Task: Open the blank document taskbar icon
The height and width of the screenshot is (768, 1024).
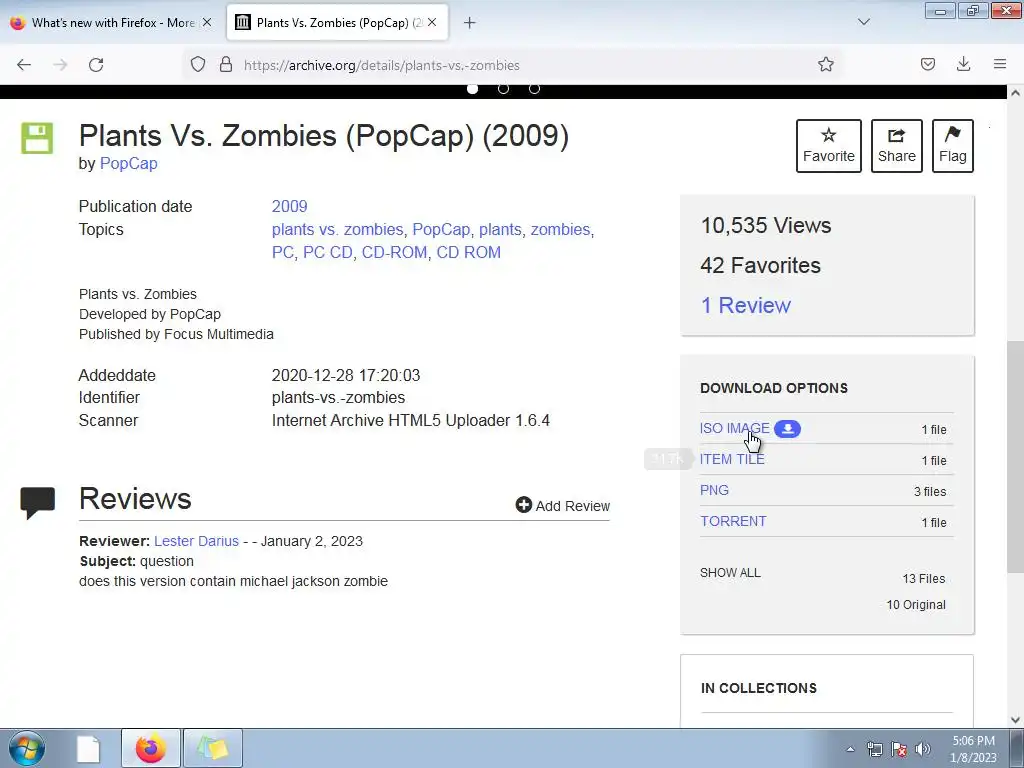Action: 88,748
